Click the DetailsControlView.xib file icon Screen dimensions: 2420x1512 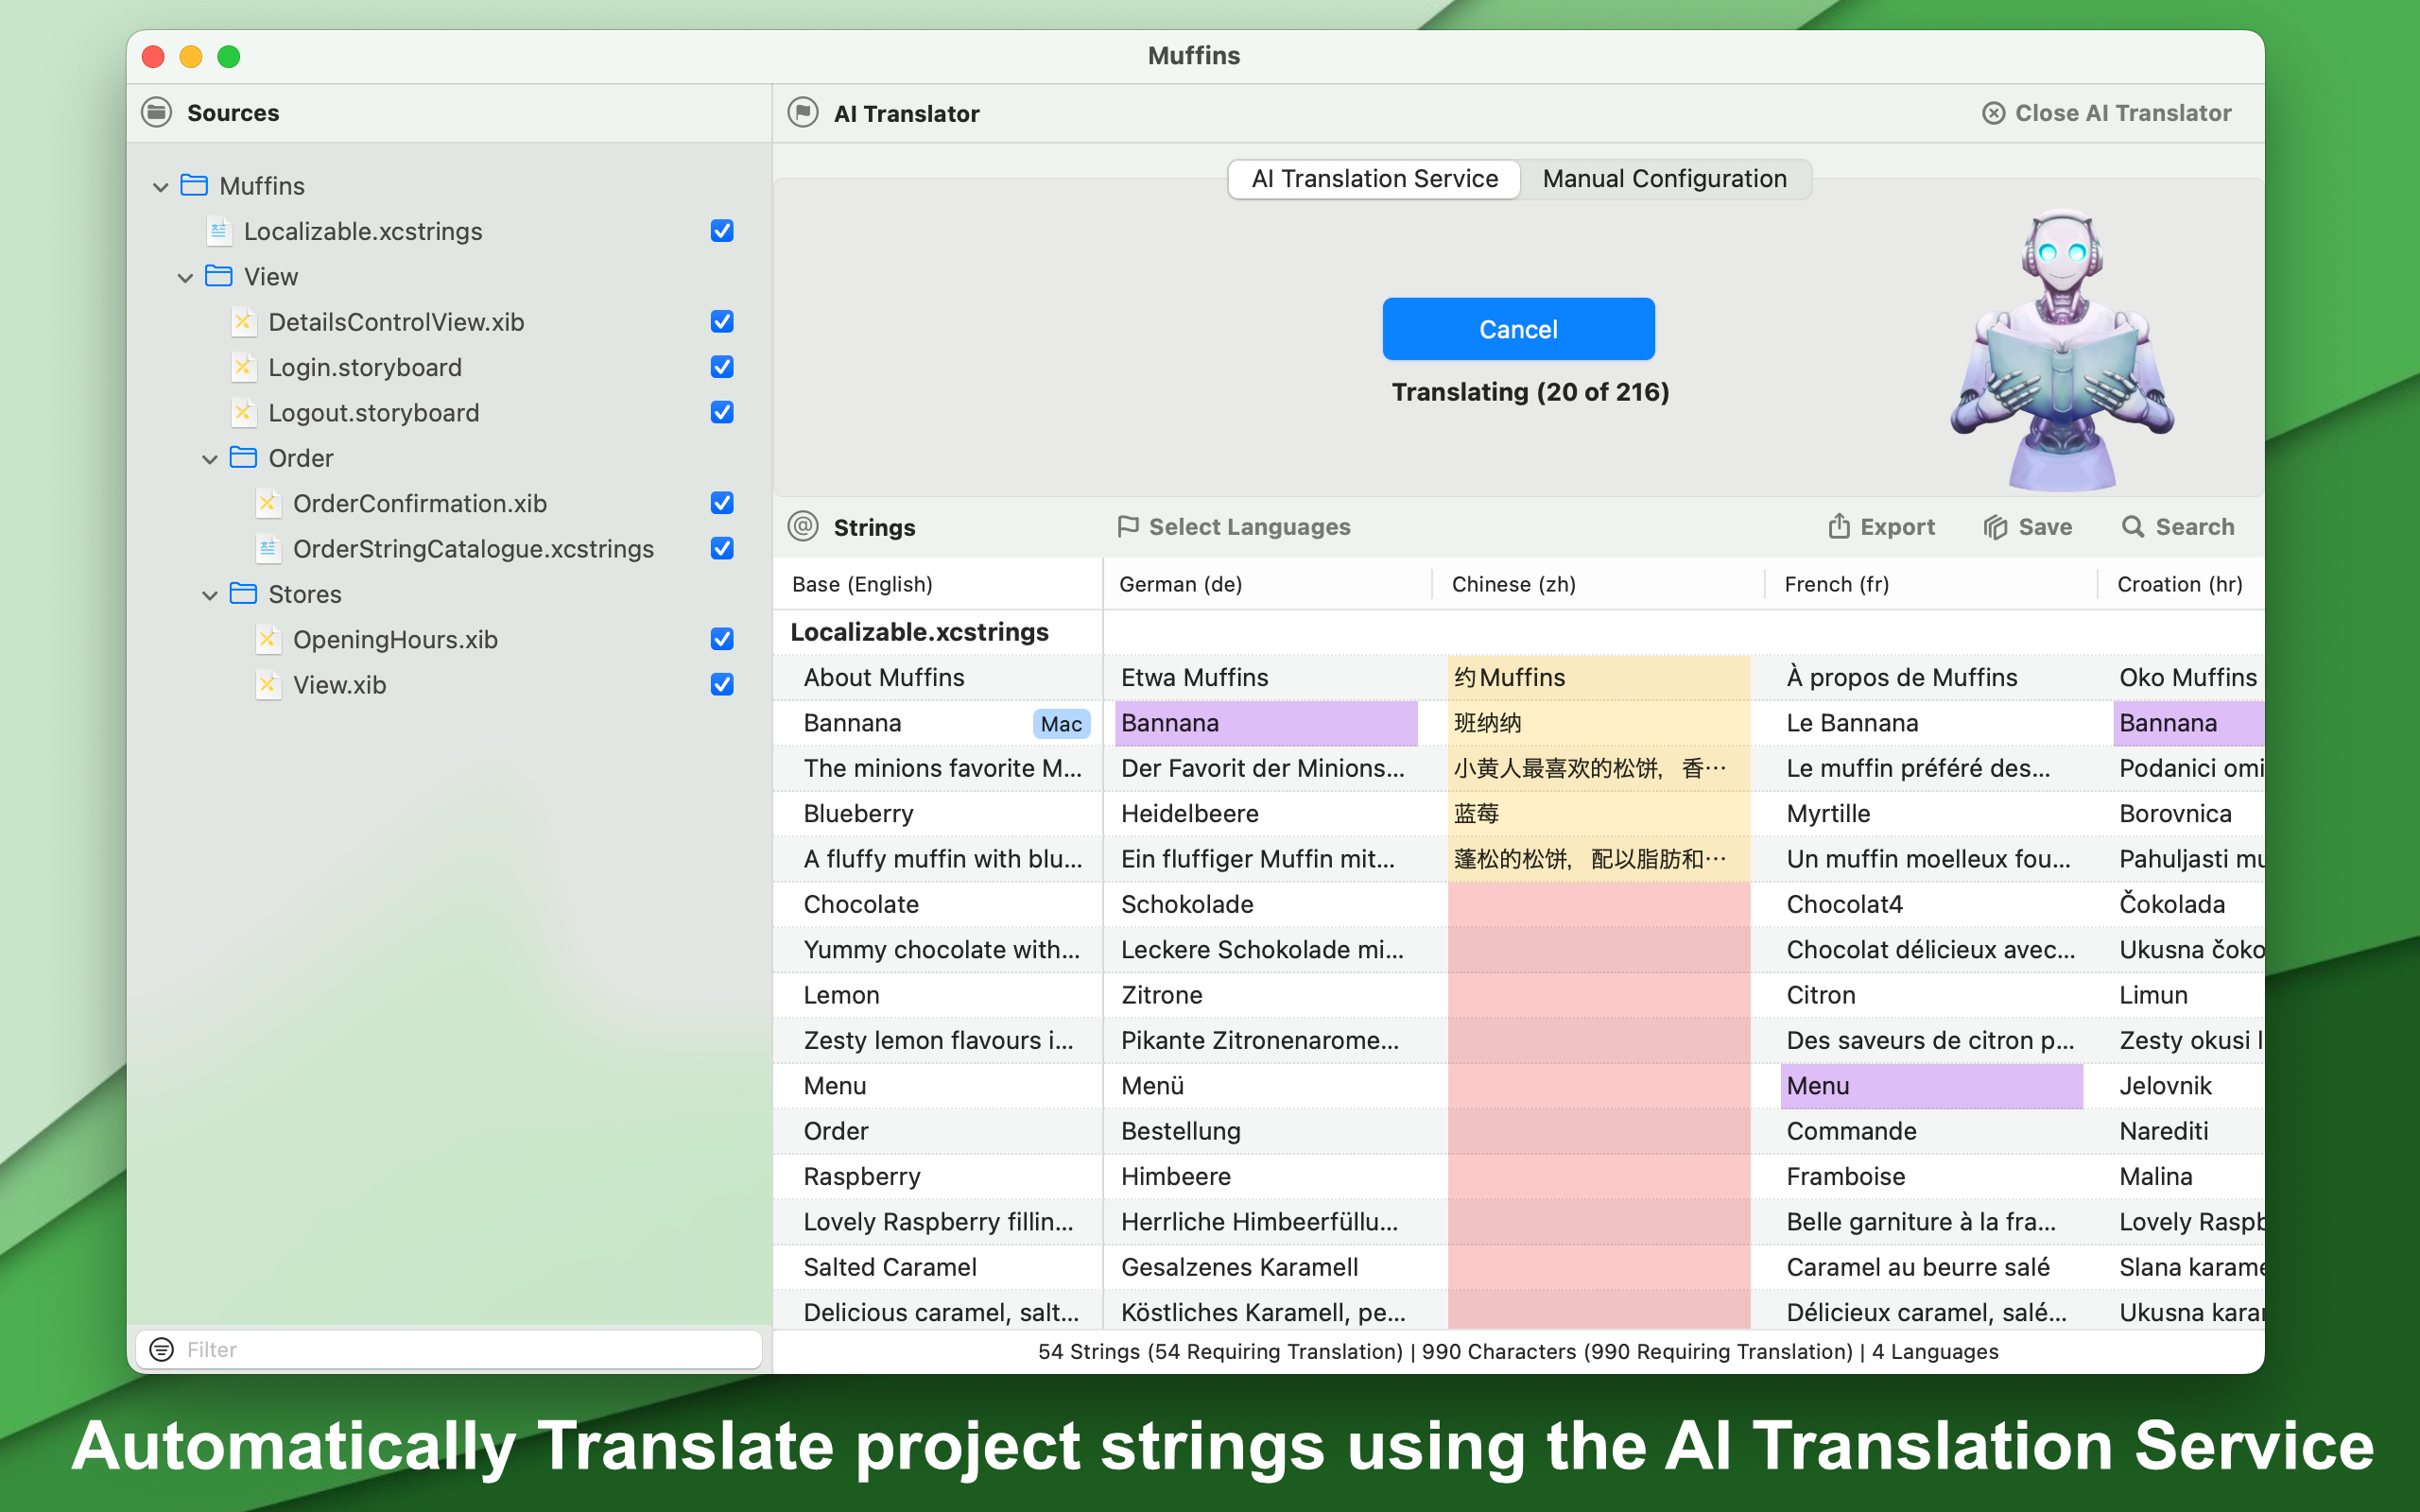coord(243,321)
